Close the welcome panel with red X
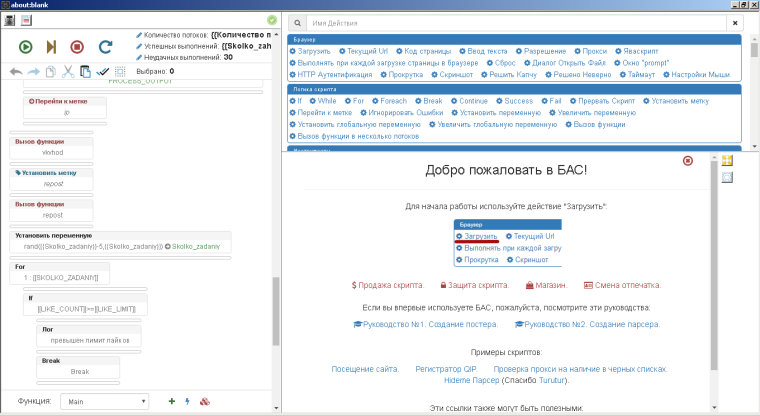The height and width of the screenshot is (416, 760). (x=687, y=161)
